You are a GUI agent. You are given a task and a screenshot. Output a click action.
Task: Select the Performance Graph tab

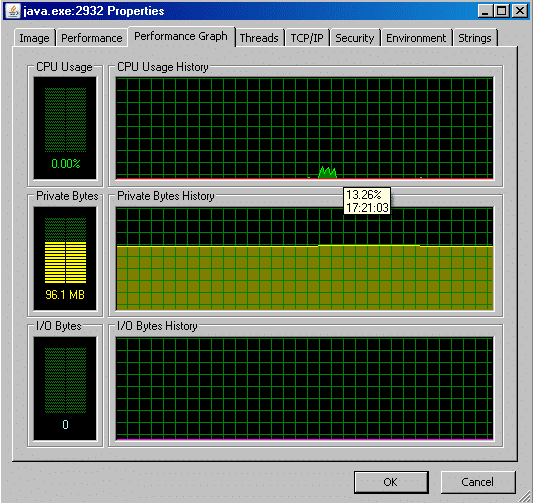181,36
